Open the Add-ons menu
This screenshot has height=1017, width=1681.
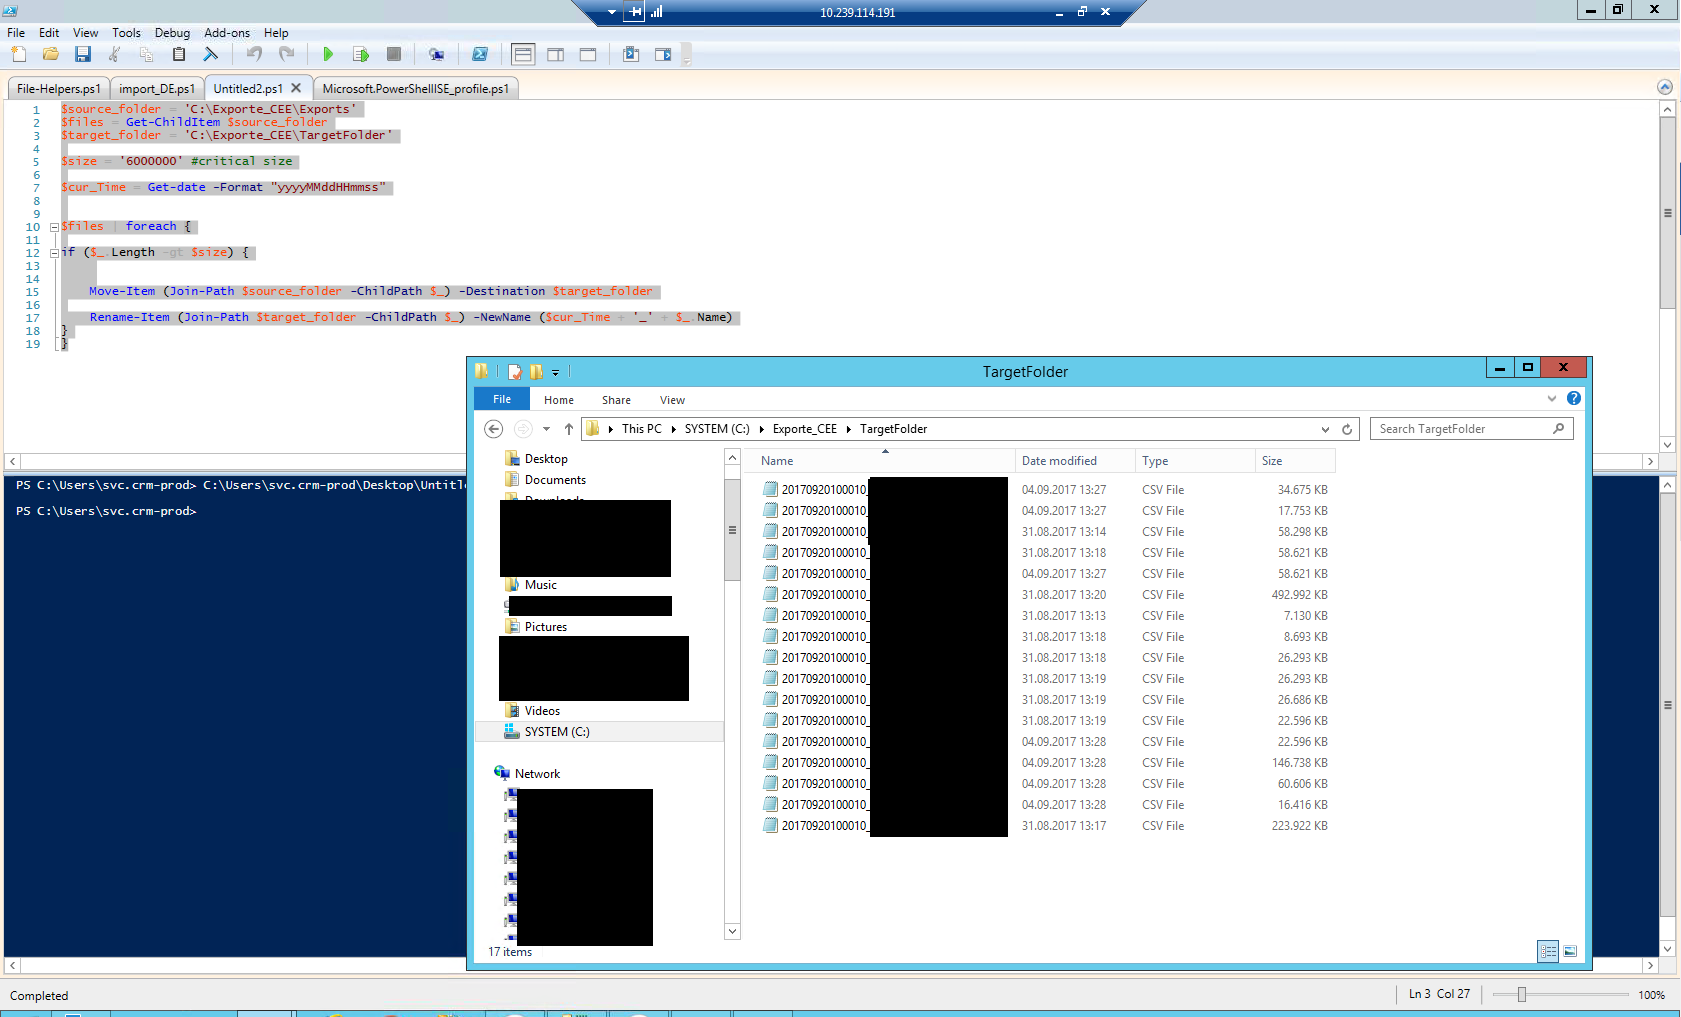click(x=227, y=32)
